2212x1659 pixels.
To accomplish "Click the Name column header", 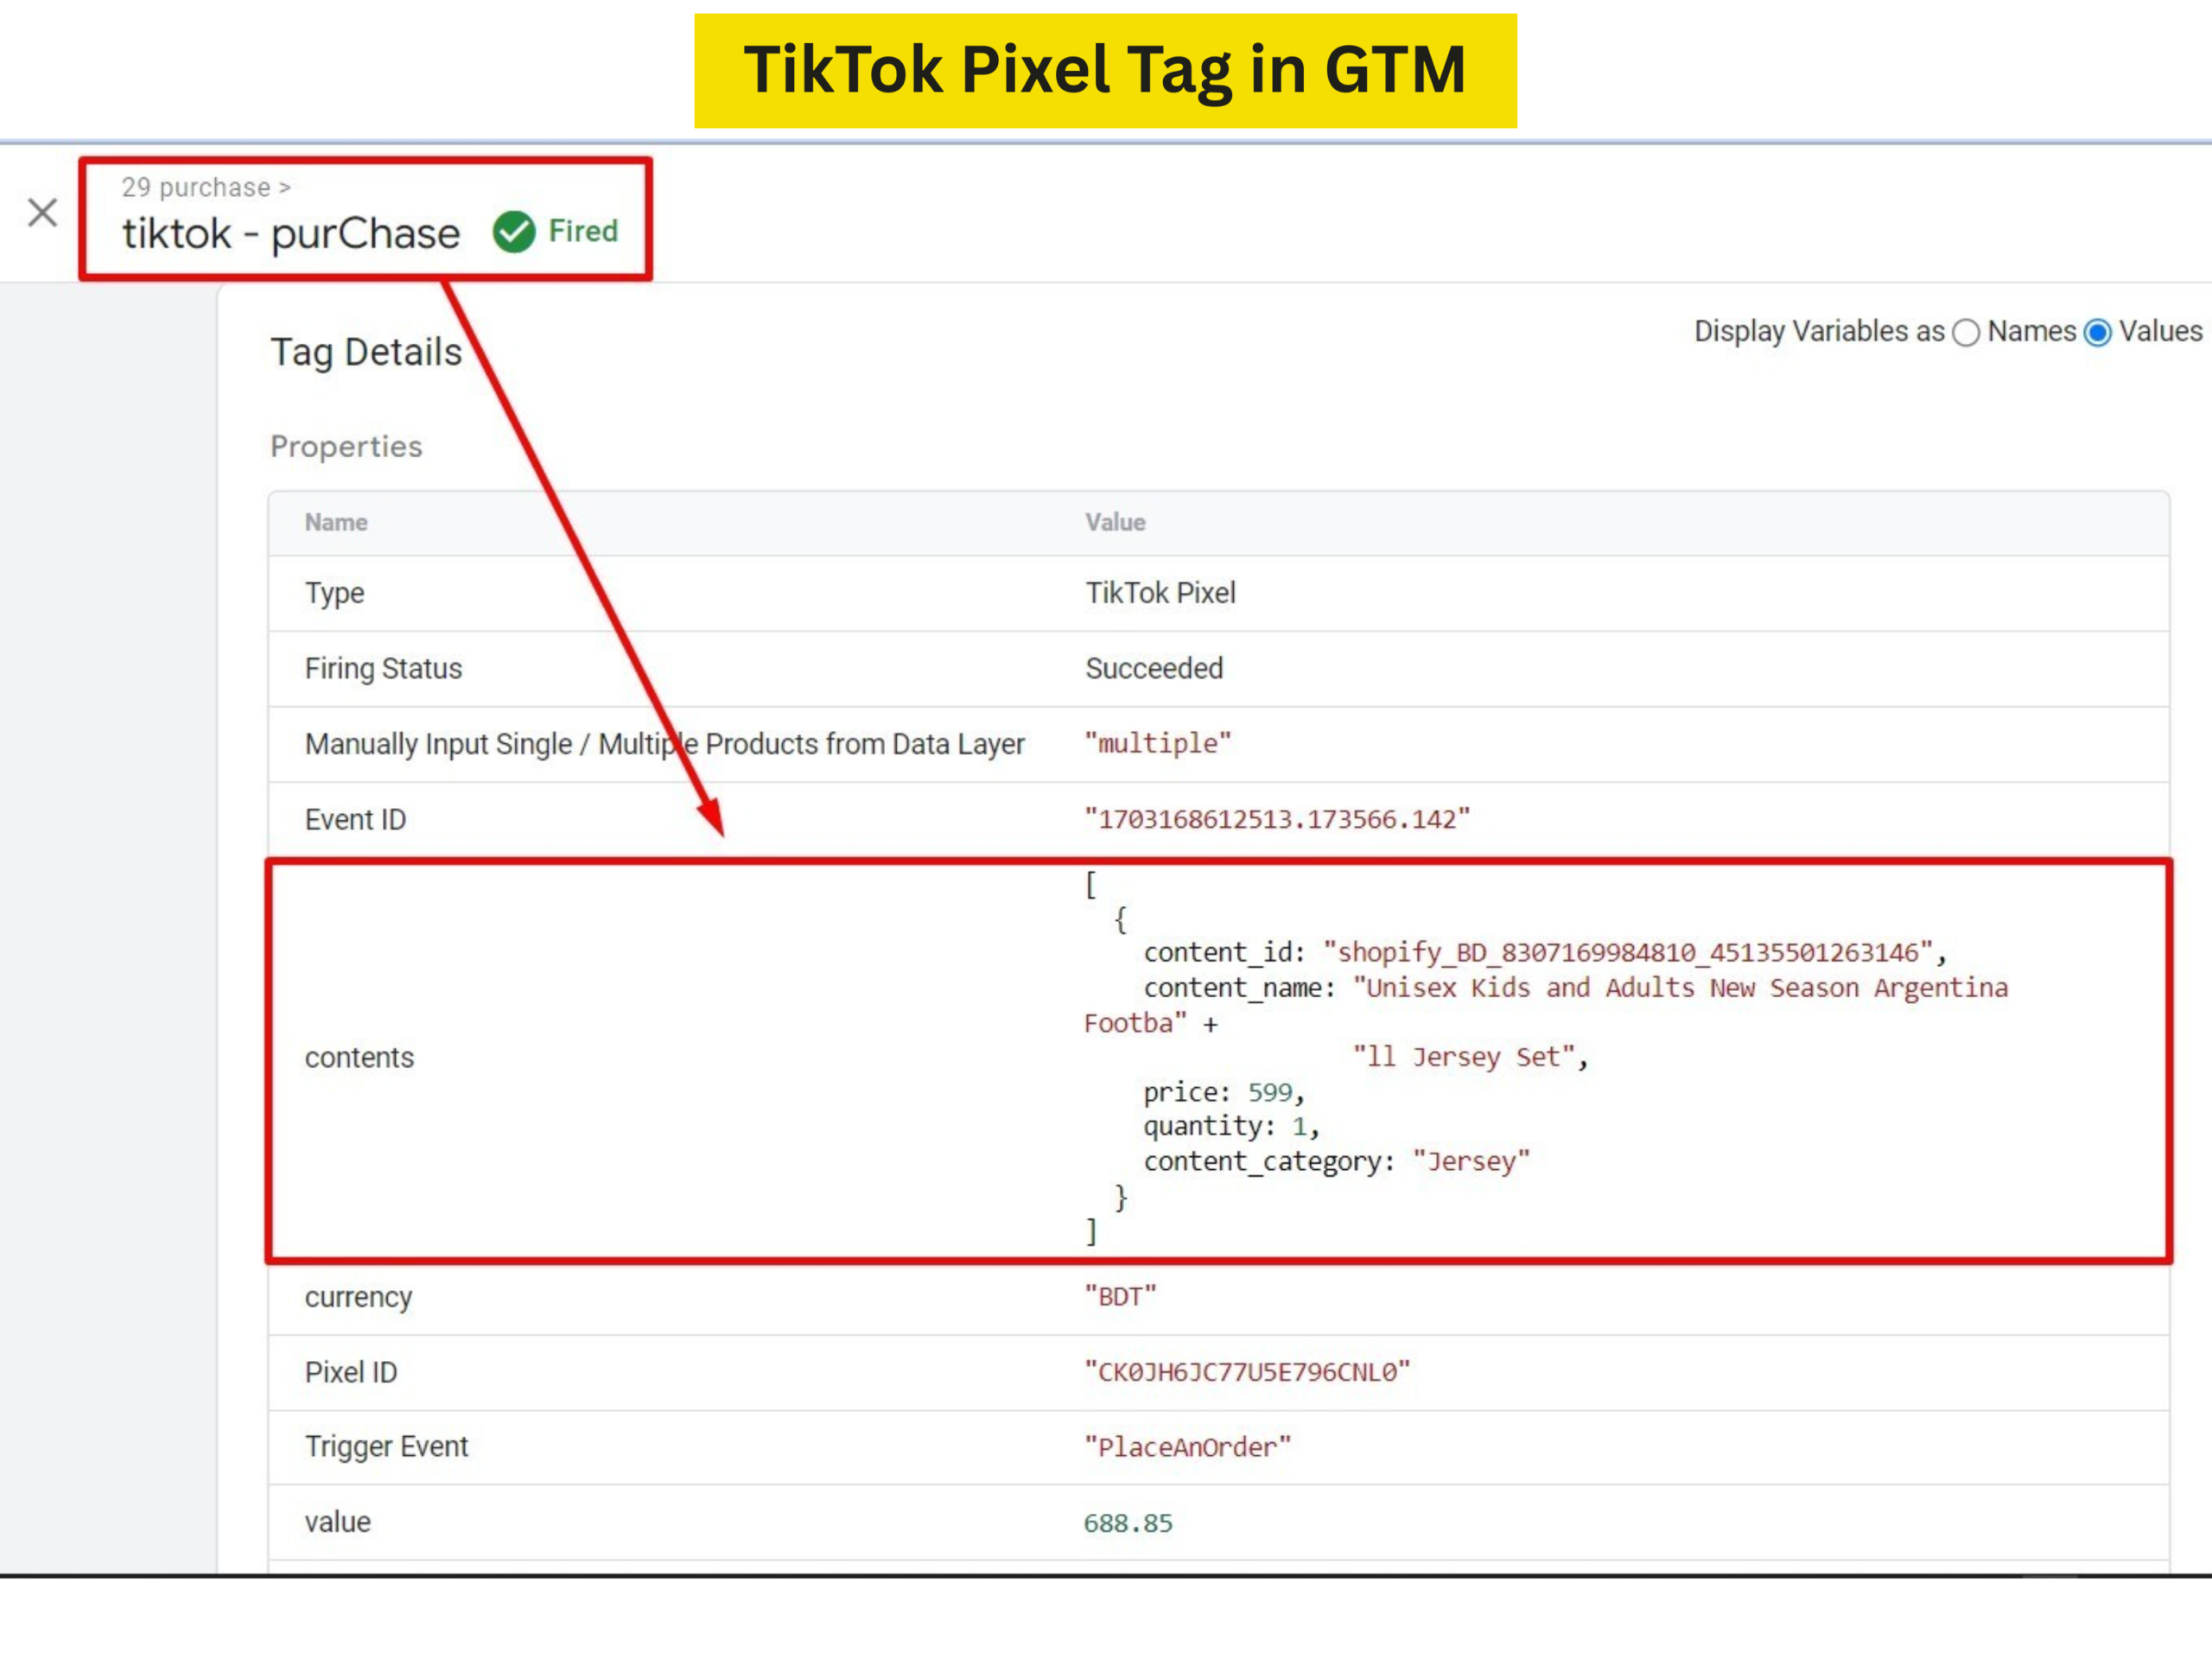I will coord(336,522).
